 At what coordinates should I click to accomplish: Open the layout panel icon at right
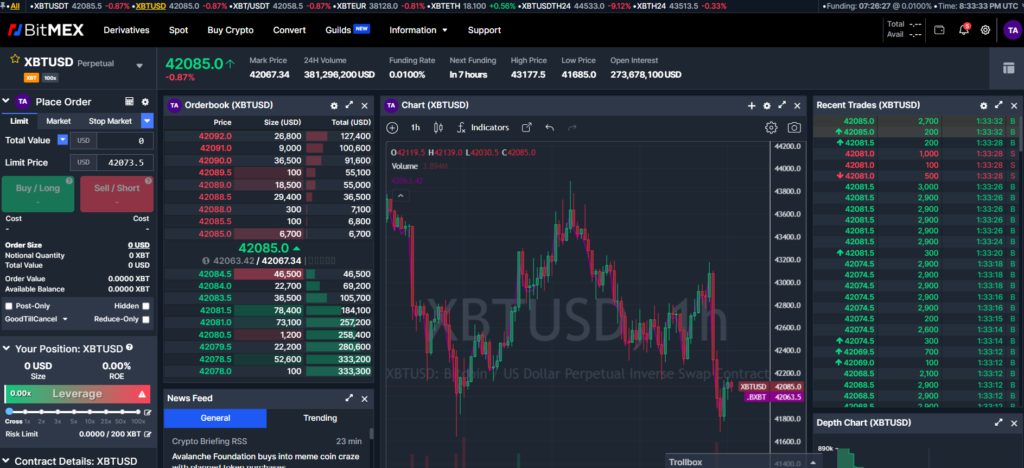click(1008, 68)
